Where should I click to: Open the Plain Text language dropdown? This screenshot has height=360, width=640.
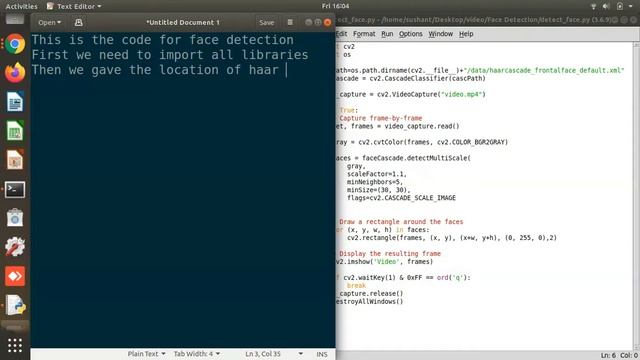coord(146,354)
